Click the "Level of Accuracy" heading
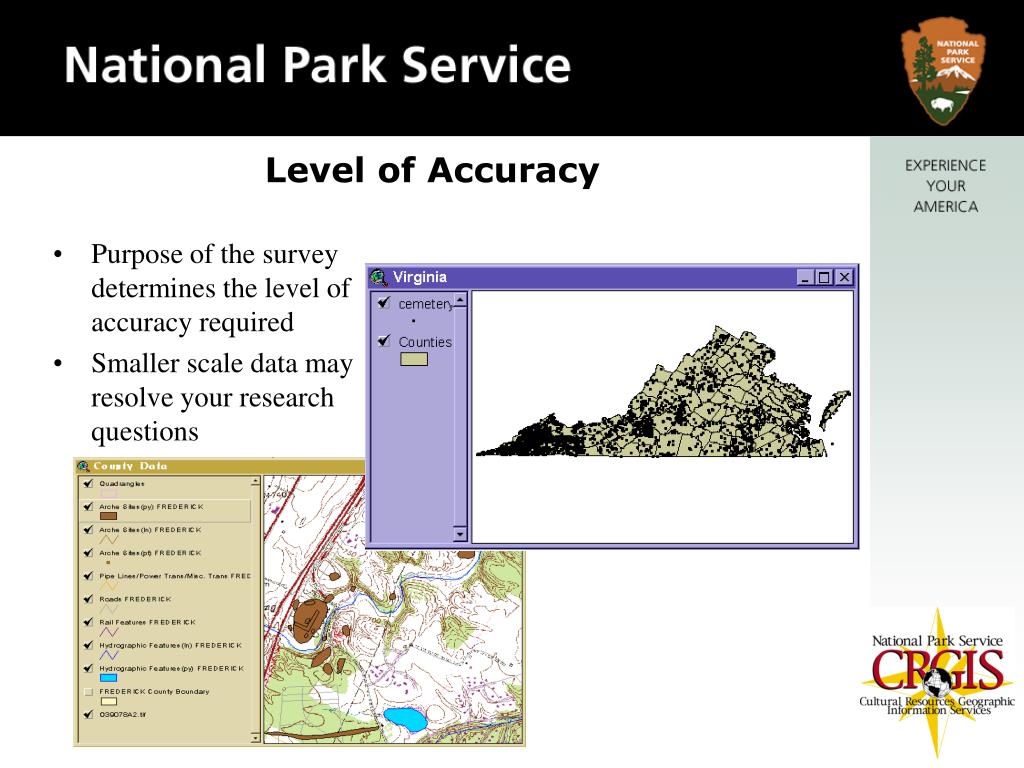The width and height of the screenshot is (1024, 768). coord(432,171)
